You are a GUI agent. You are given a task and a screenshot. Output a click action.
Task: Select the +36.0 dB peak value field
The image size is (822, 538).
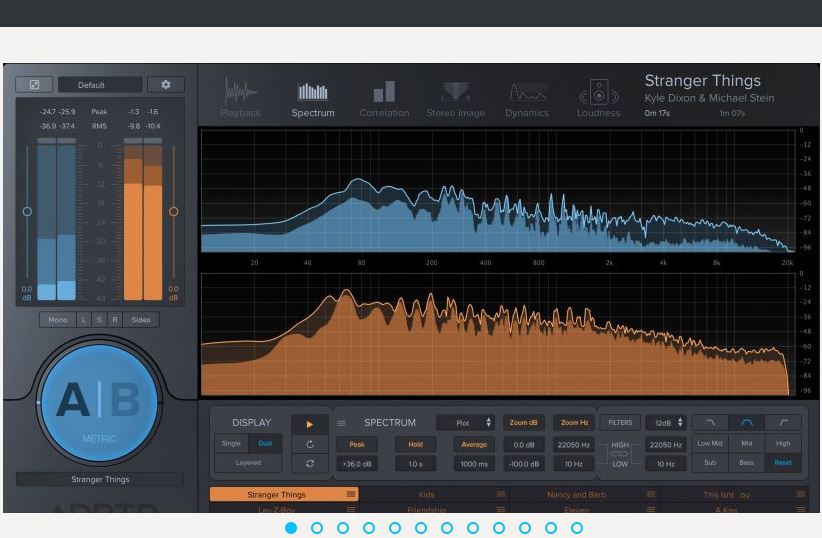357,464
